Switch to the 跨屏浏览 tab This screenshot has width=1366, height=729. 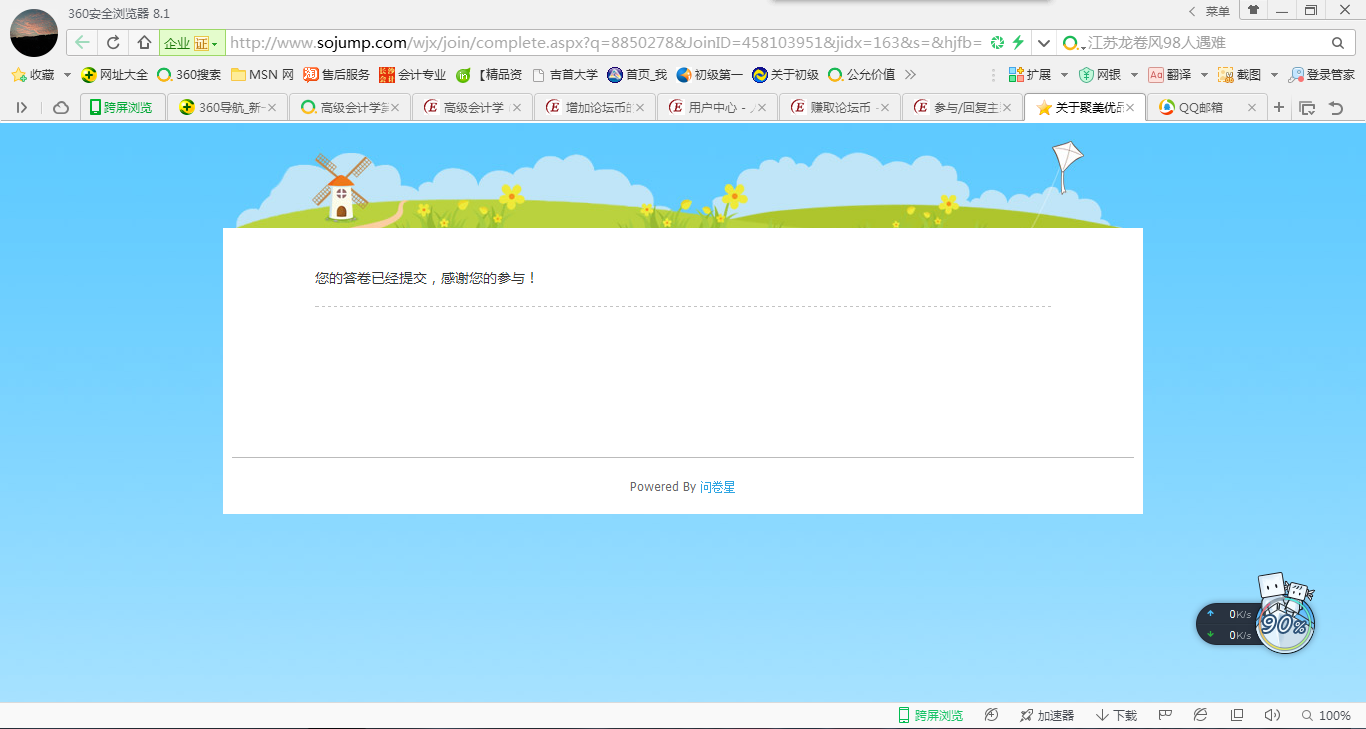coord(122,108)
